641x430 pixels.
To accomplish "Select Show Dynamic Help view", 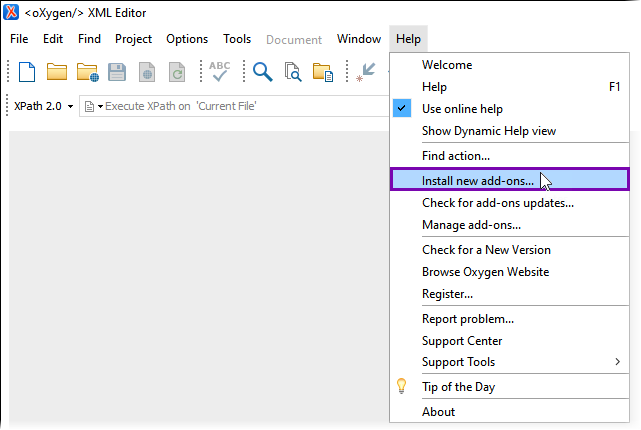I will point(509,131).
